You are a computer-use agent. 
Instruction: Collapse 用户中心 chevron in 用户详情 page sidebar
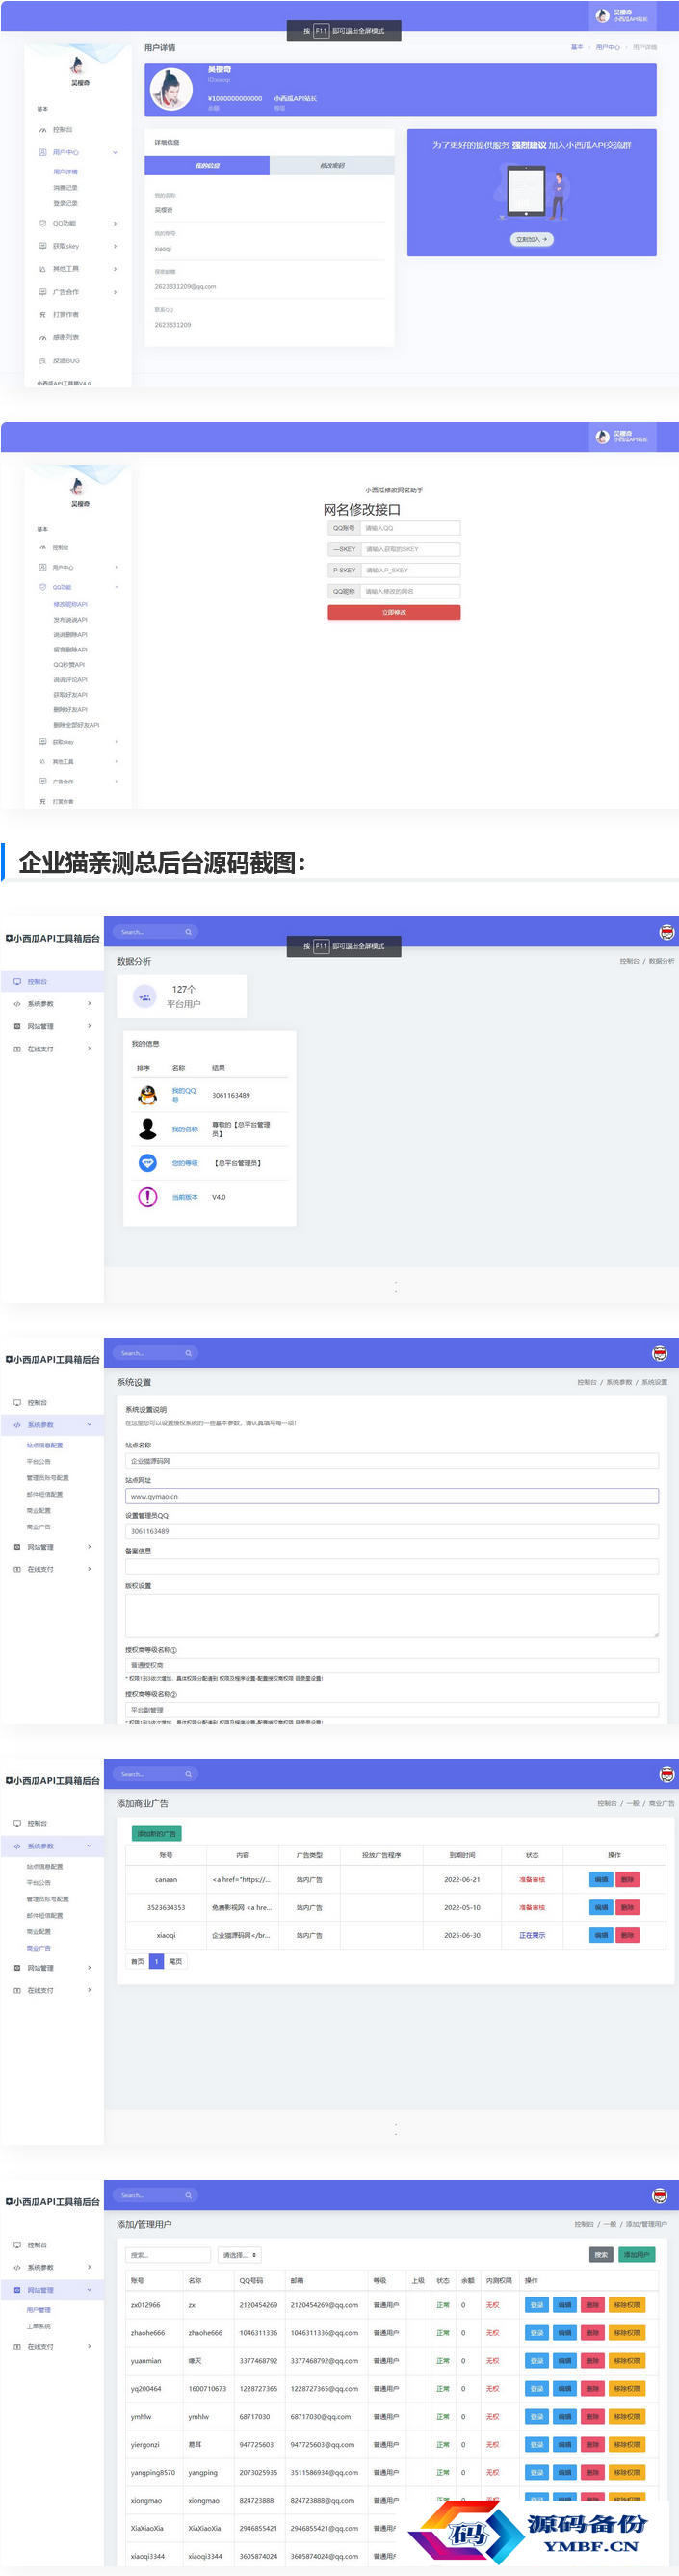coord(115,153)
